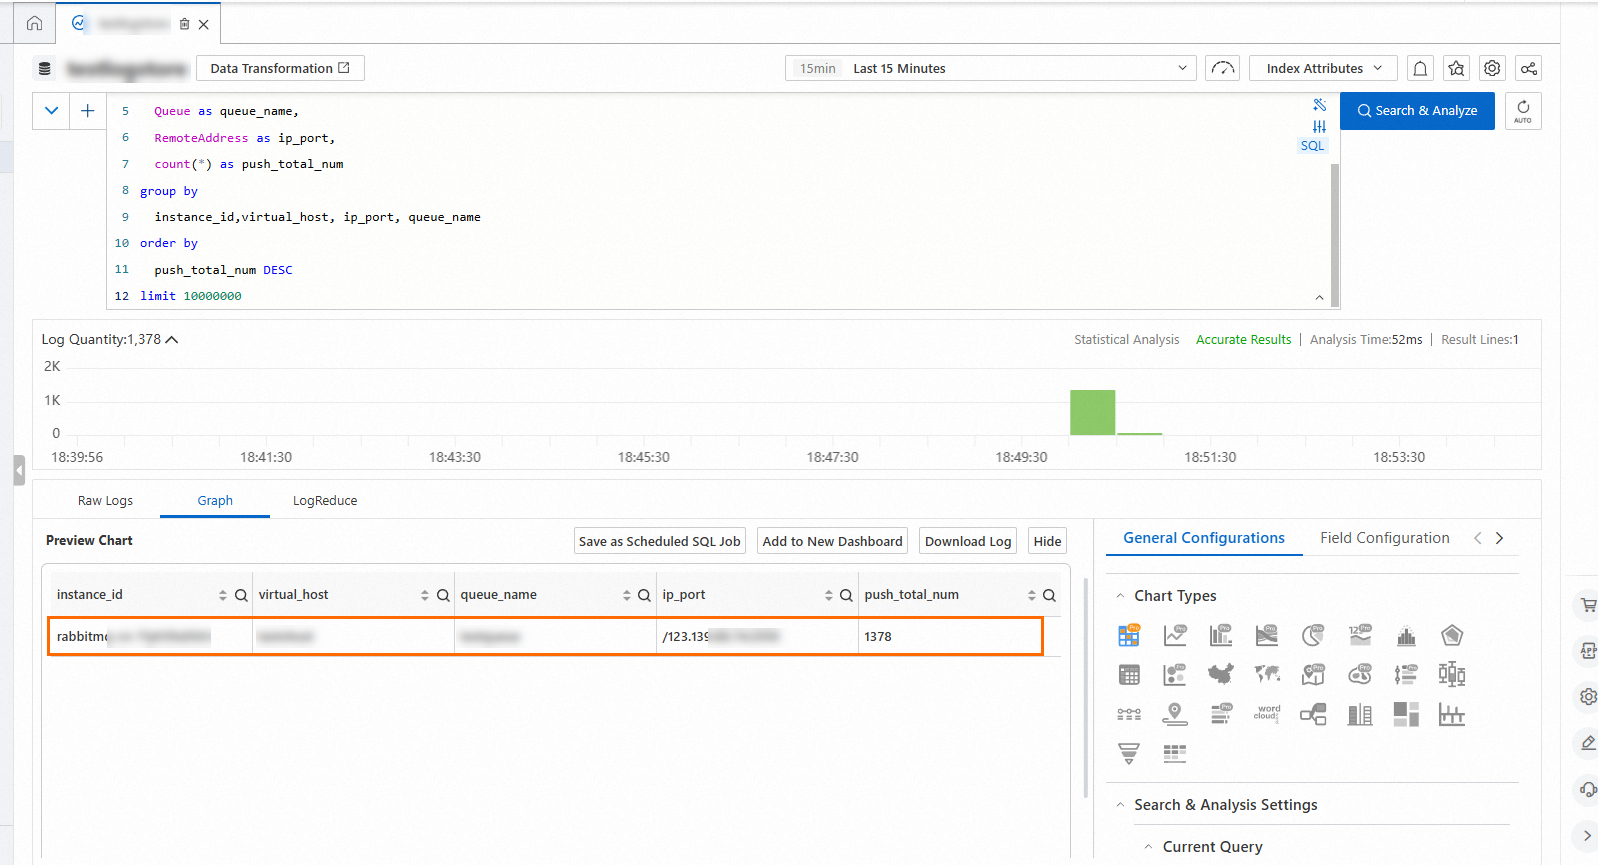Click Search & Analyze button

[x=1417, y=111]
